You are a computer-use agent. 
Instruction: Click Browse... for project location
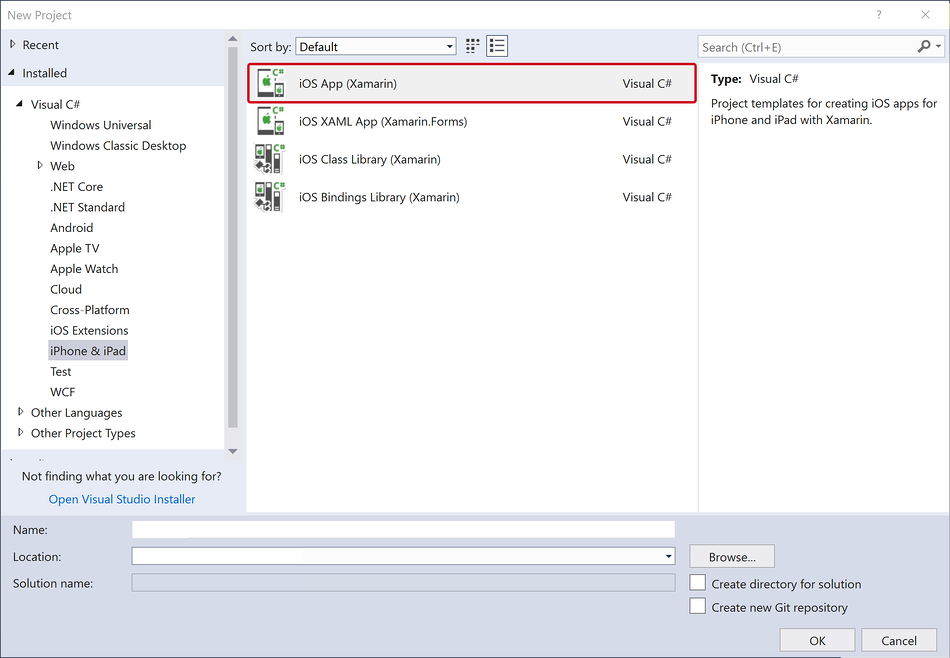(x=731, y=556)
